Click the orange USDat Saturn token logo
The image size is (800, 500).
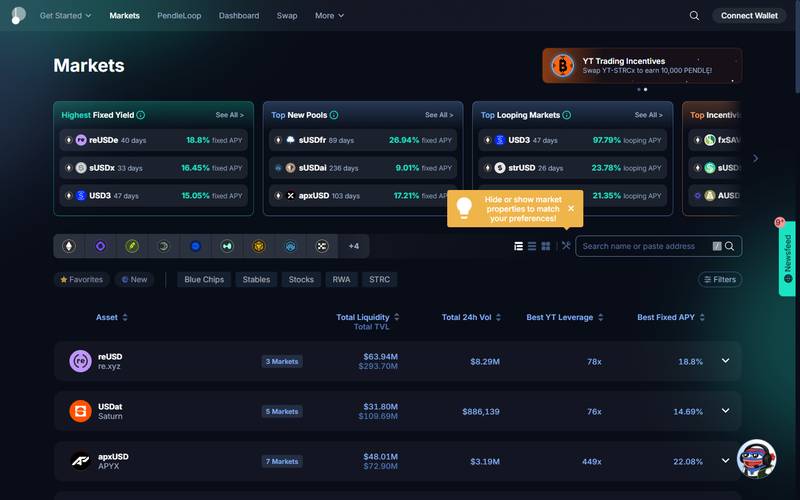pos(80,411)
